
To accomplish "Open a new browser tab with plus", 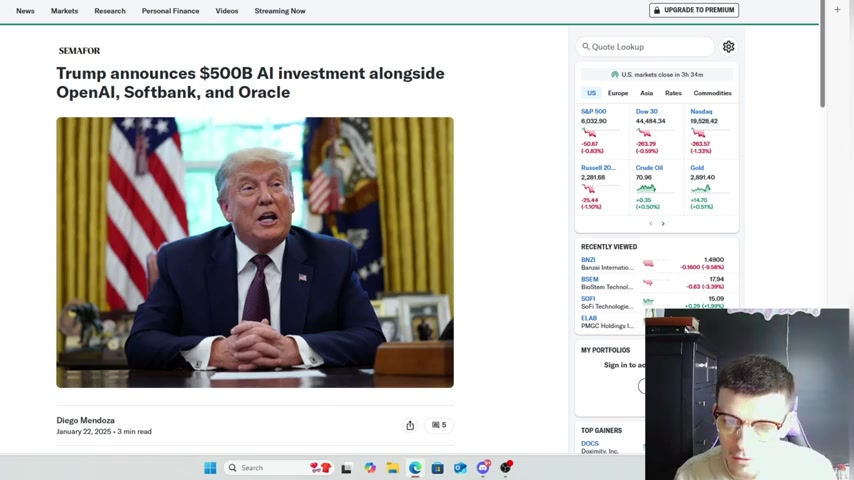I will click(x=837, y=9).
